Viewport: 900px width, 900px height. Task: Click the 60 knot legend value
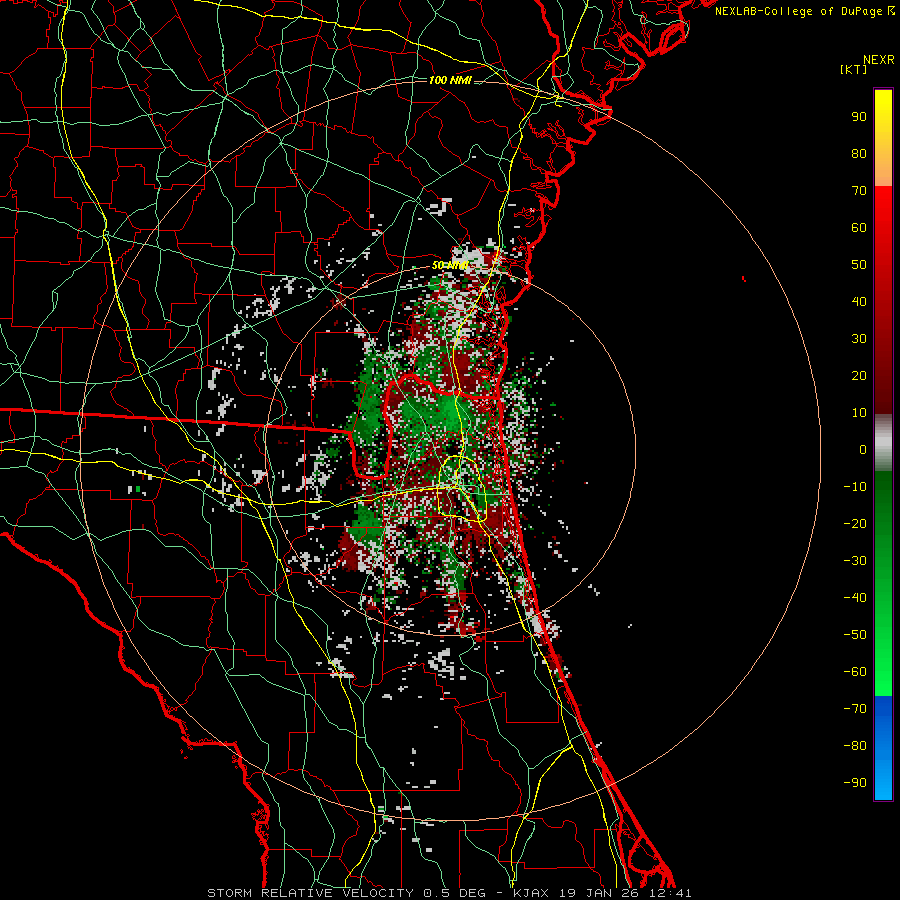coord(859,228)
